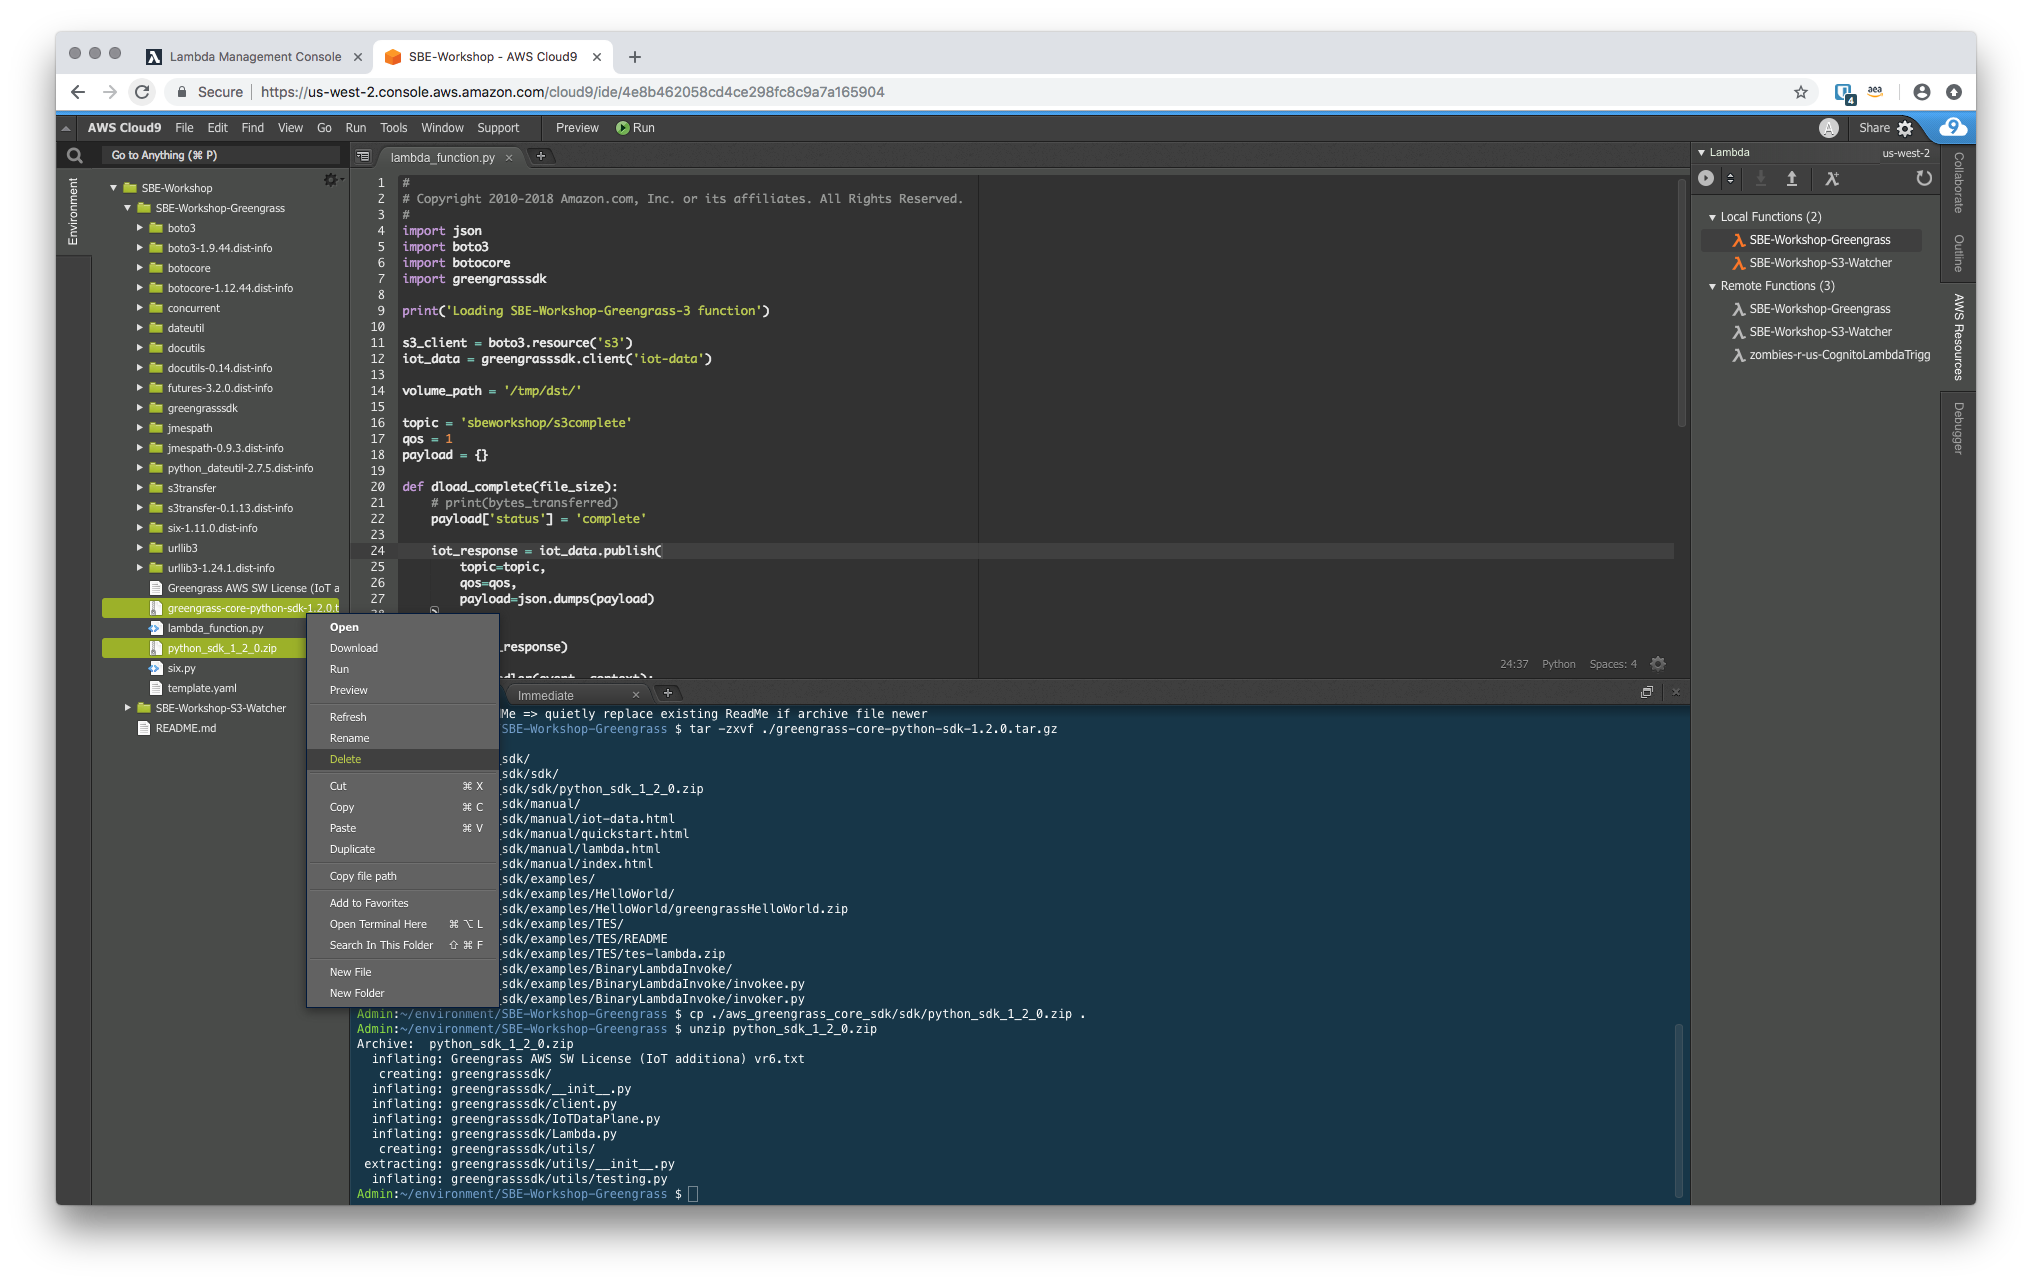
Task: Create a new Lambda function icon
Action: pos(1832,178)
